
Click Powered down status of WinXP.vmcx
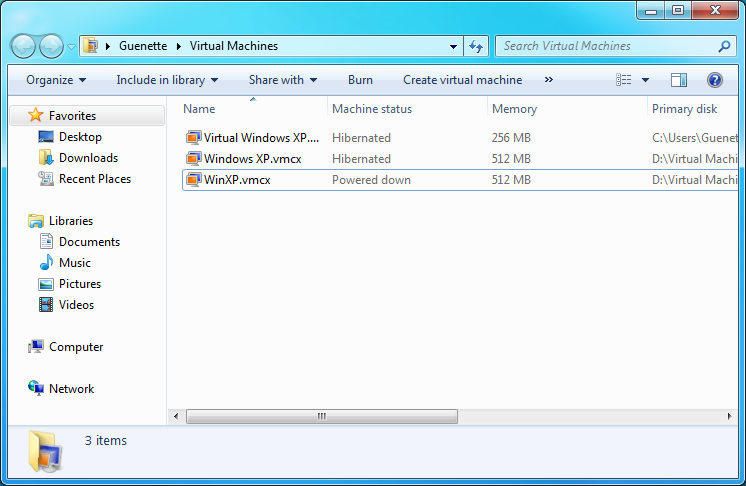(371, 180)
